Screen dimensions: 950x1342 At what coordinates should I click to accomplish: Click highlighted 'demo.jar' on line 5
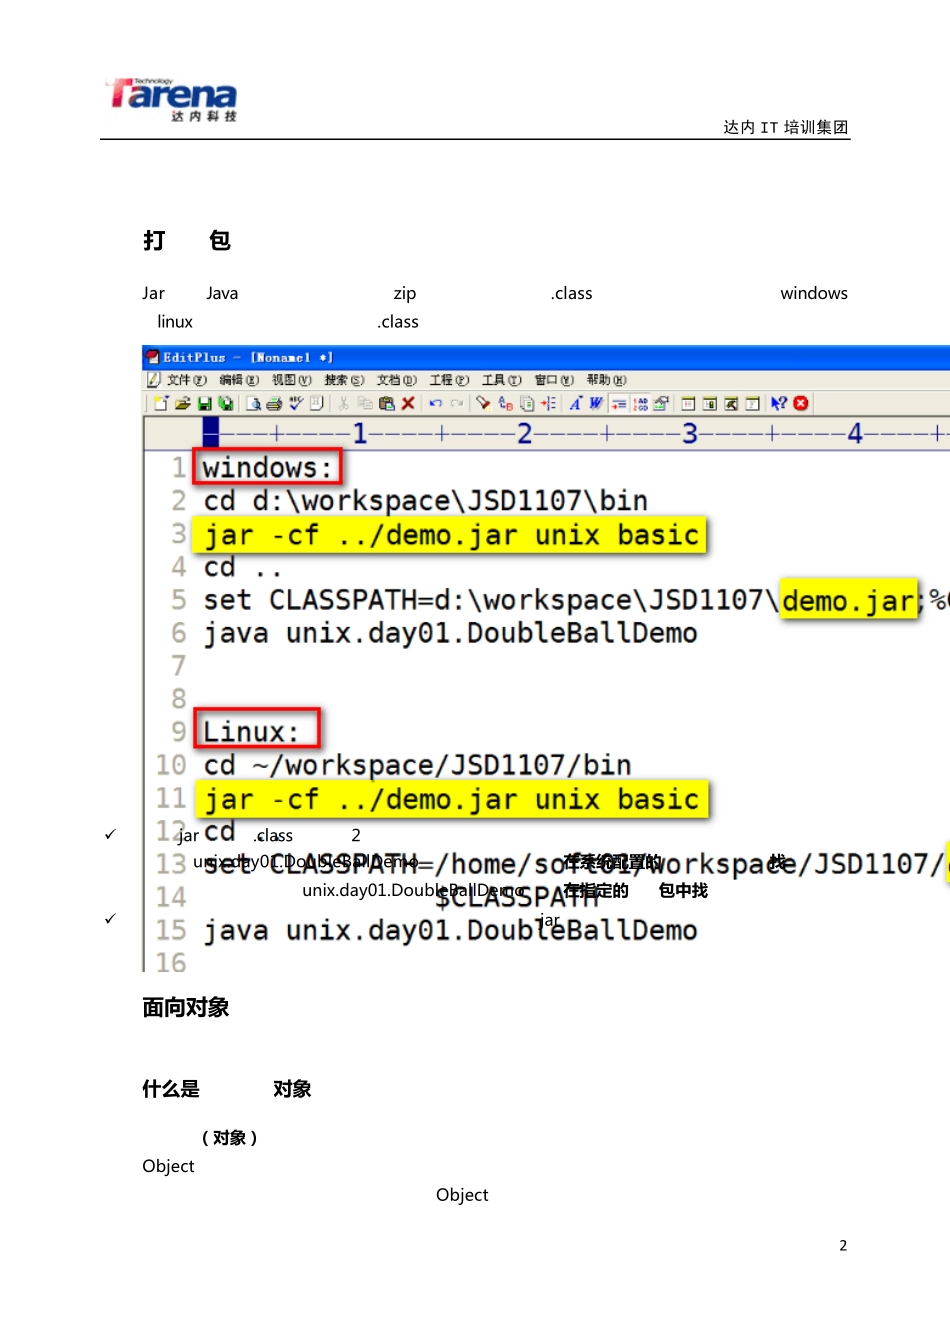[848, 600]
